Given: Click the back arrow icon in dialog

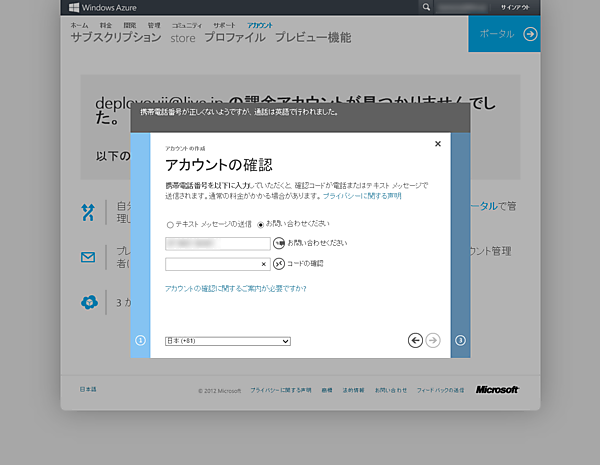Looking at the screenshot, I should [416, 340].
